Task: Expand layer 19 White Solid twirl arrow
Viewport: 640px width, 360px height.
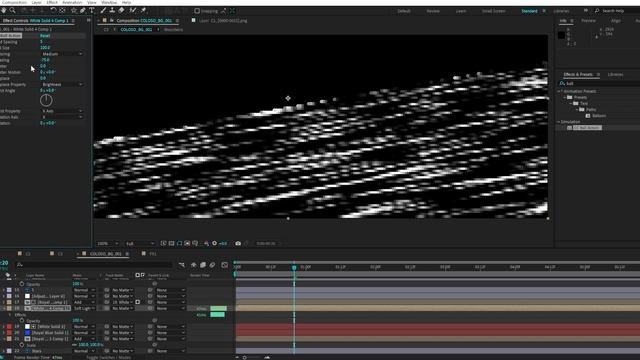Action: click(4, 327)
